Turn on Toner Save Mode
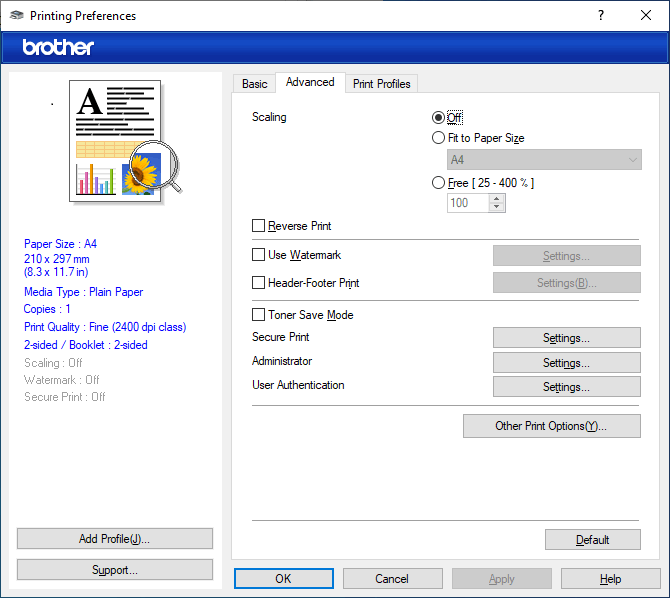Screen dimensions: 670x598 pos(259,315)
